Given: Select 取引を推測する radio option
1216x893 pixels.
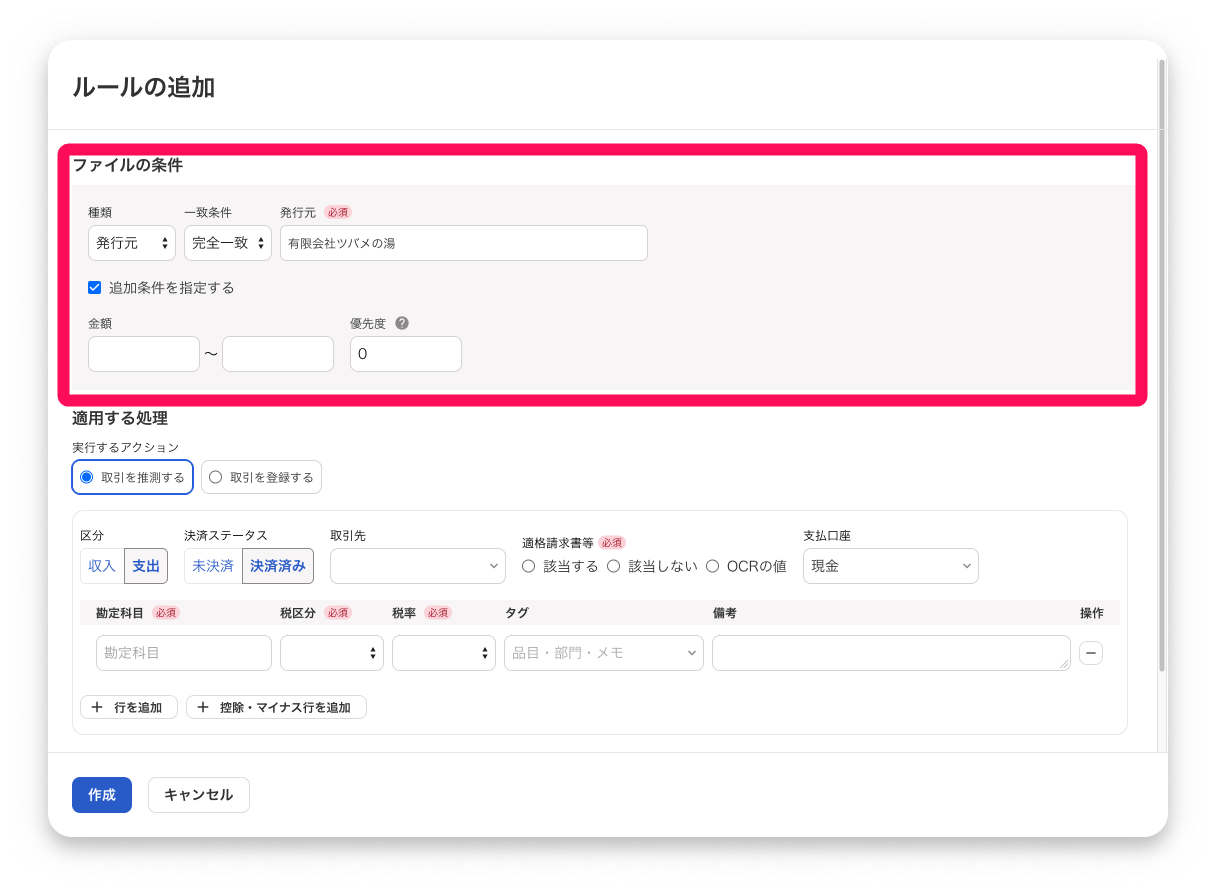Looking at the screenshot, I should point(132,477).
